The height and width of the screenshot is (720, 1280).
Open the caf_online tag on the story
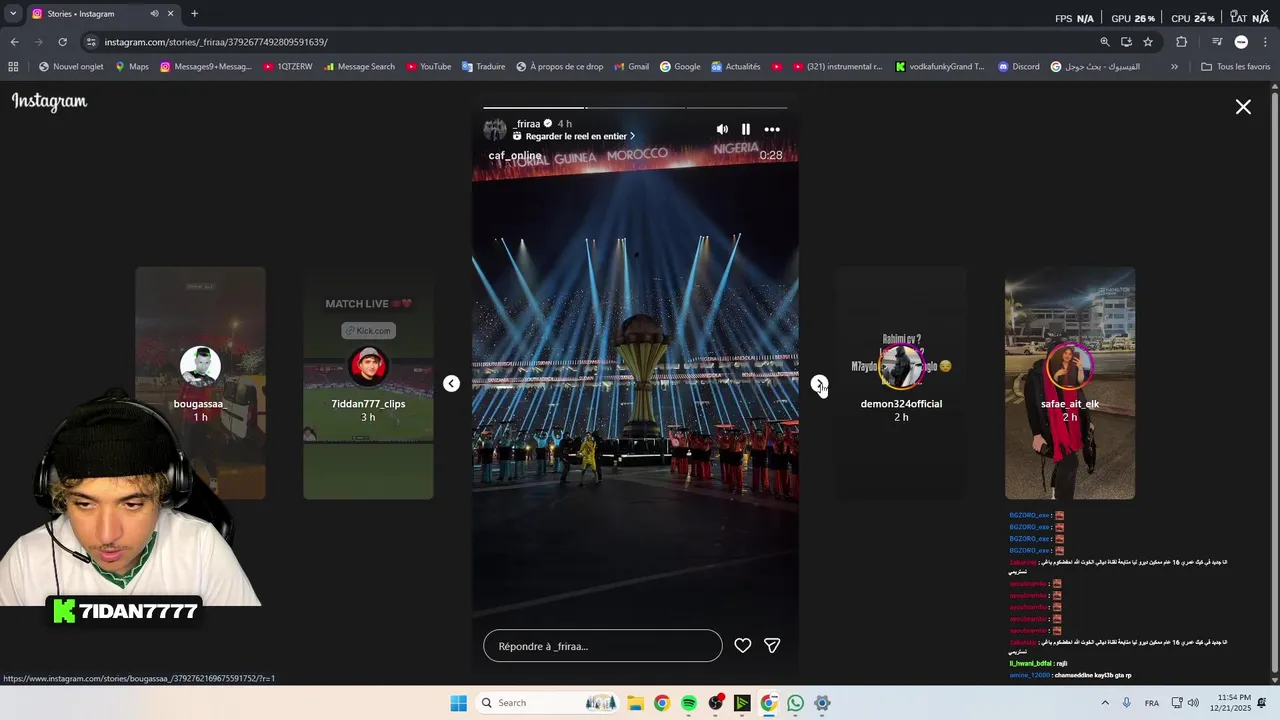(x=515, y=156)
